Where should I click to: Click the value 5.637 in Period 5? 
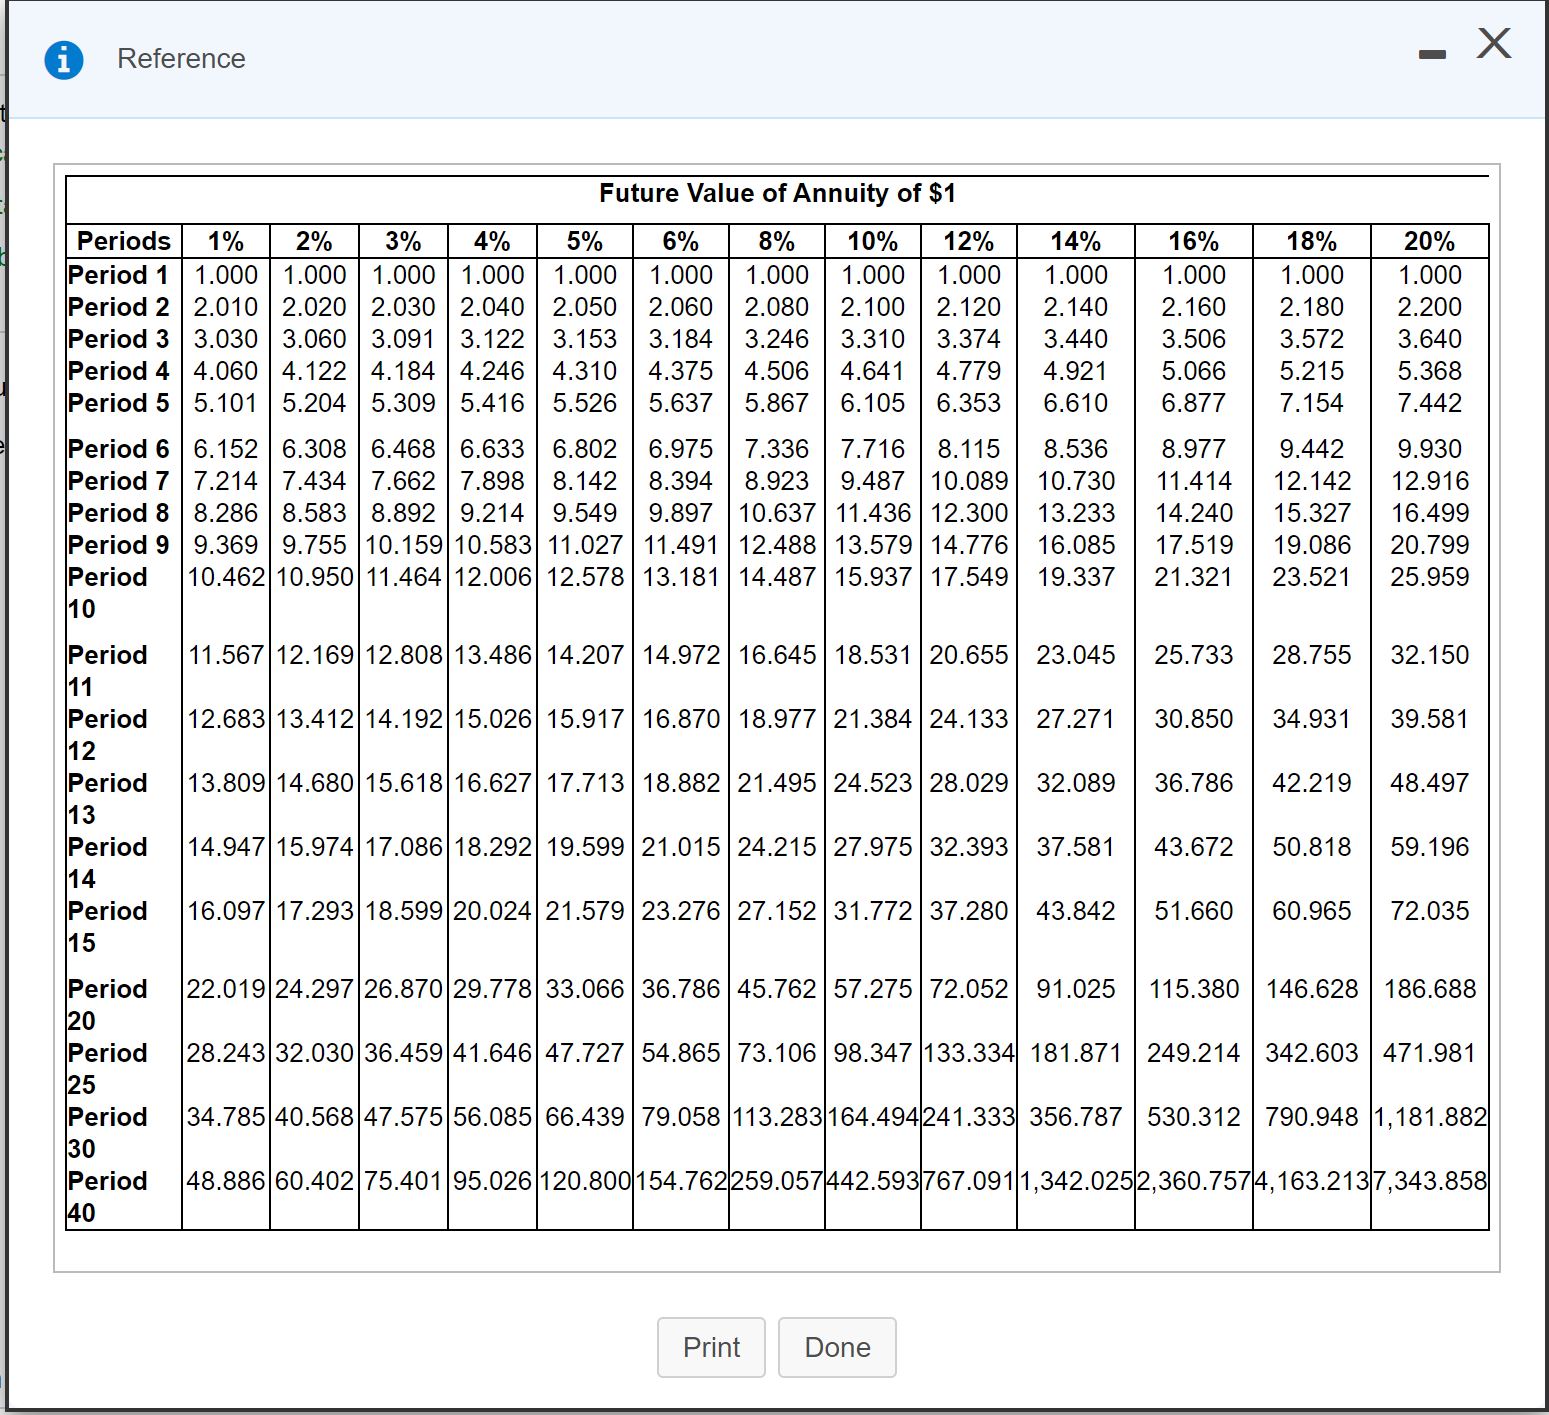[x=681, y=403]
